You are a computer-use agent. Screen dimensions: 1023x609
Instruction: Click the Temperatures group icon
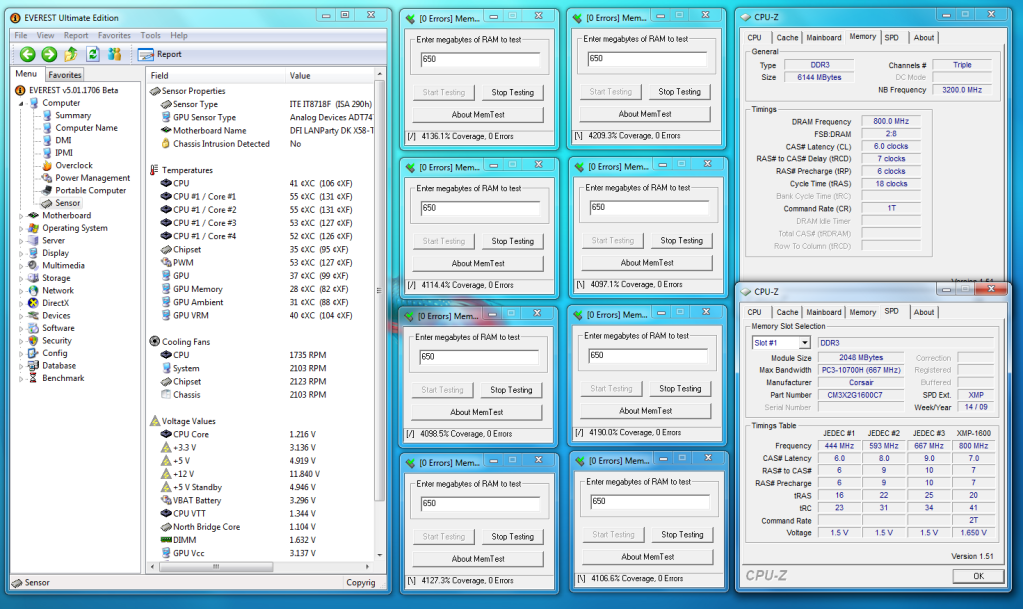[155, 170]
